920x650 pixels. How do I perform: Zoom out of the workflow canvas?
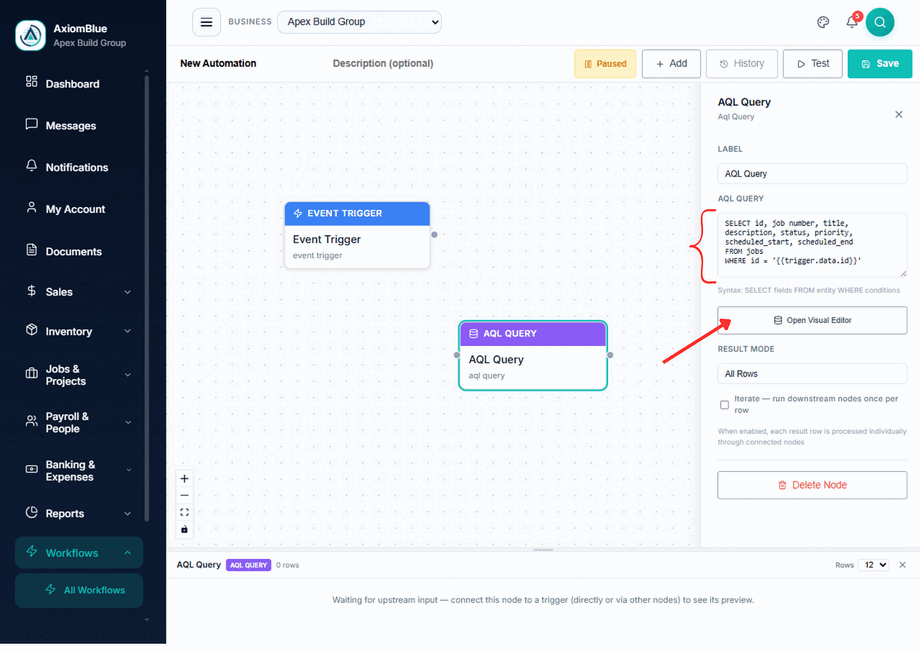pos(184,496)
